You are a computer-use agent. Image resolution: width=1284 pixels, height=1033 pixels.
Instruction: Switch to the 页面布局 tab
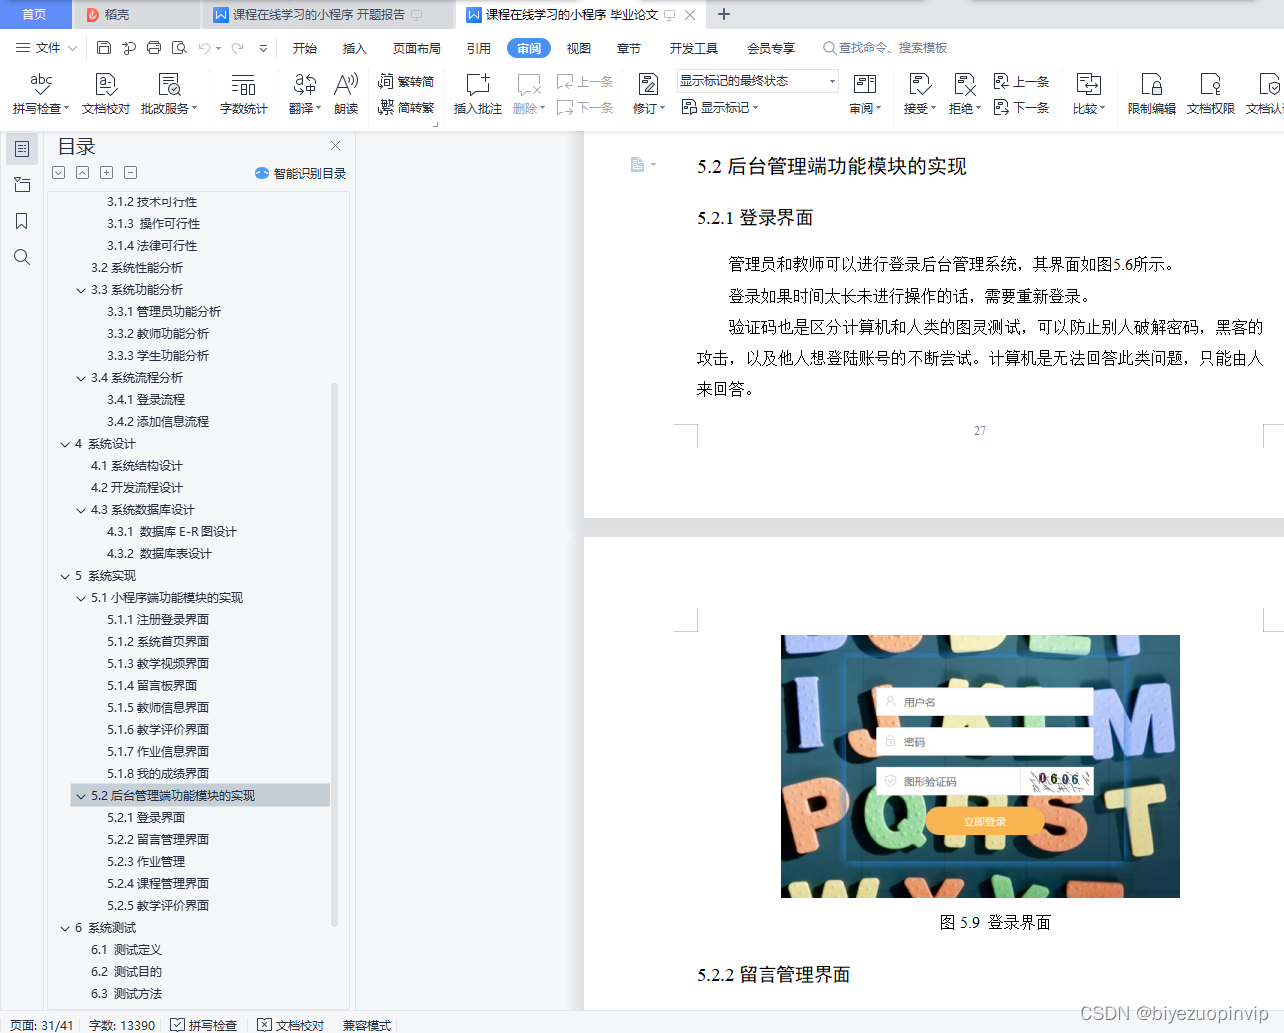coord(417,48)
